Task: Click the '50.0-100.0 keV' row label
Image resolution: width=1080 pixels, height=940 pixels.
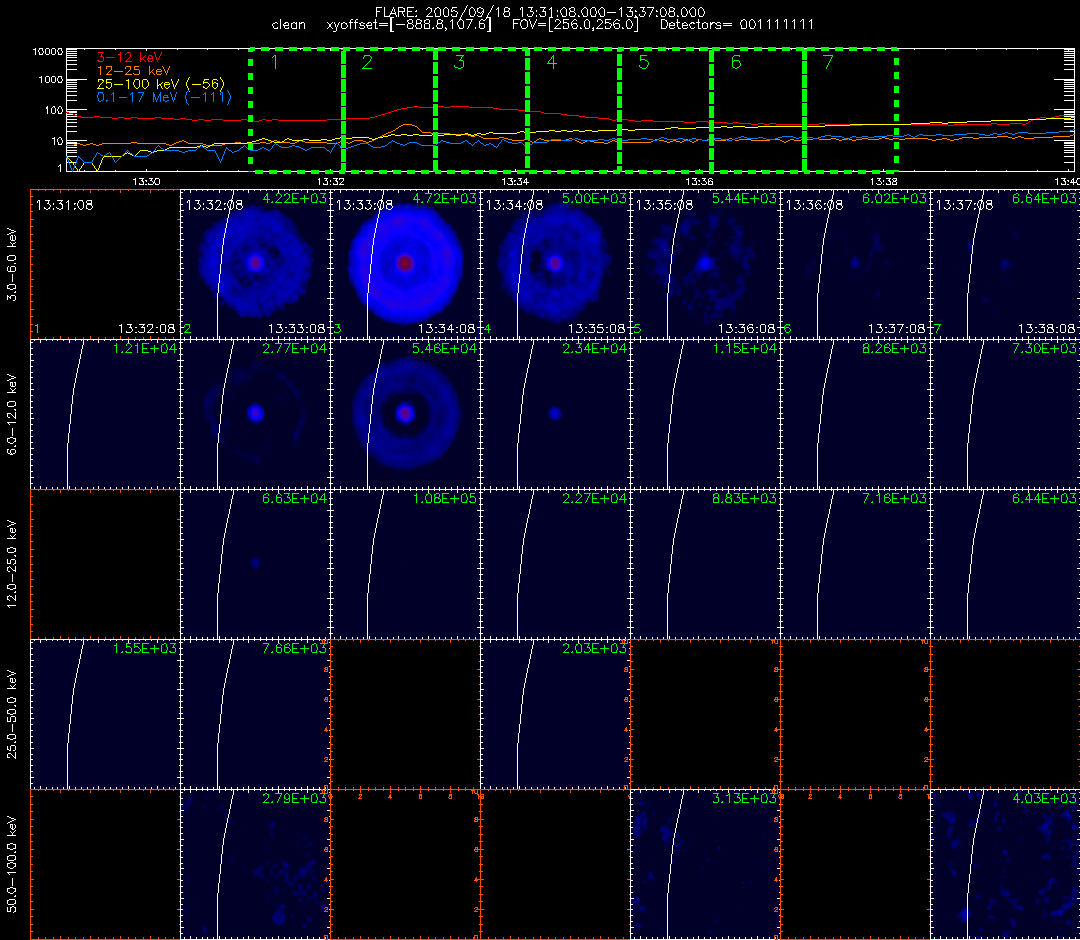Action: coord(12,864)
